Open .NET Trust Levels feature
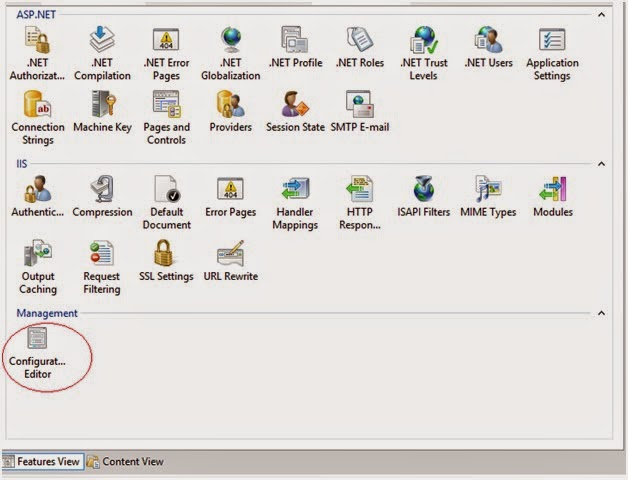Image resolution: width=628 pixels, height=480 pixels. click(x=424, y=53)
